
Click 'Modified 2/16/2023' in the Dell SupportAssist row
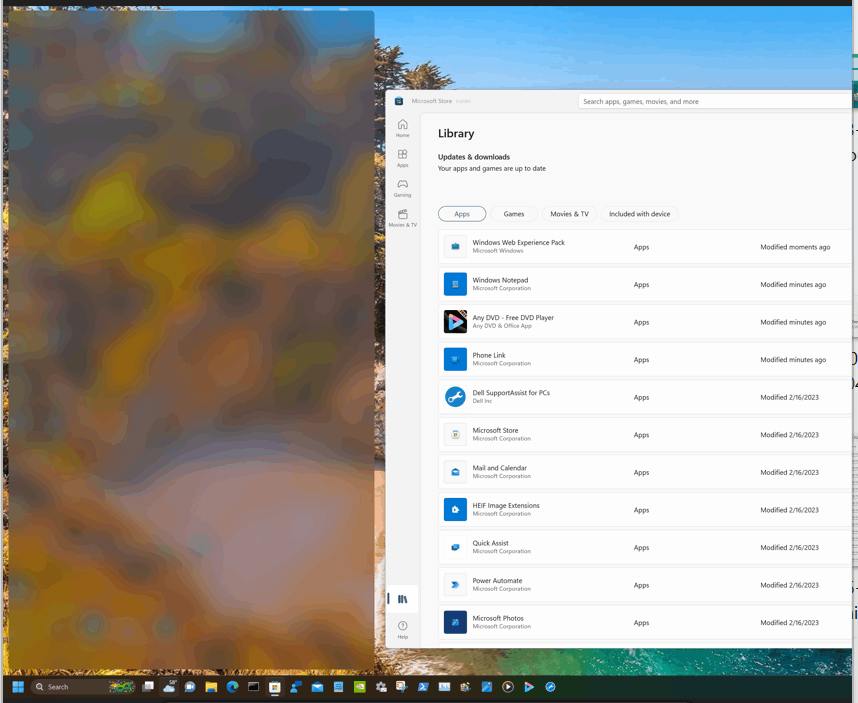pyautogui.click(x=790, y=397)
